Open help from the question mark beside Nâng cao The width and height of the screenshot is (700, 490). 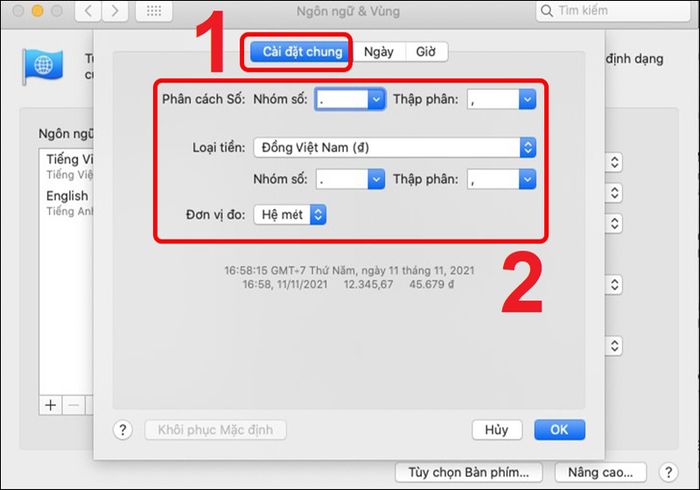668,472
